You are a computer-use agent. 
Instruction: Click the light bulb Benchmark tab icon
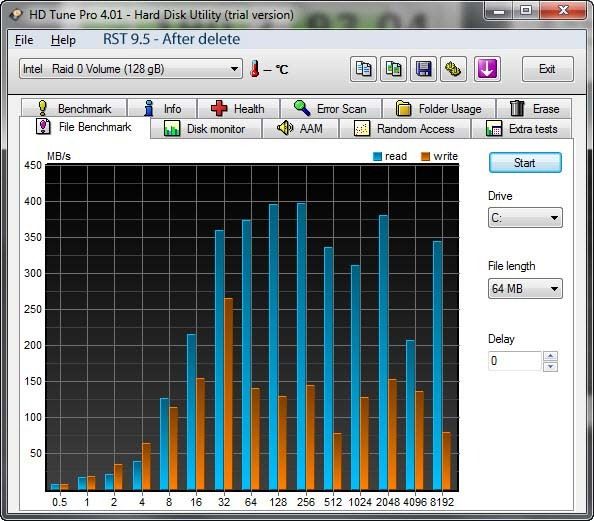[43, 108]
